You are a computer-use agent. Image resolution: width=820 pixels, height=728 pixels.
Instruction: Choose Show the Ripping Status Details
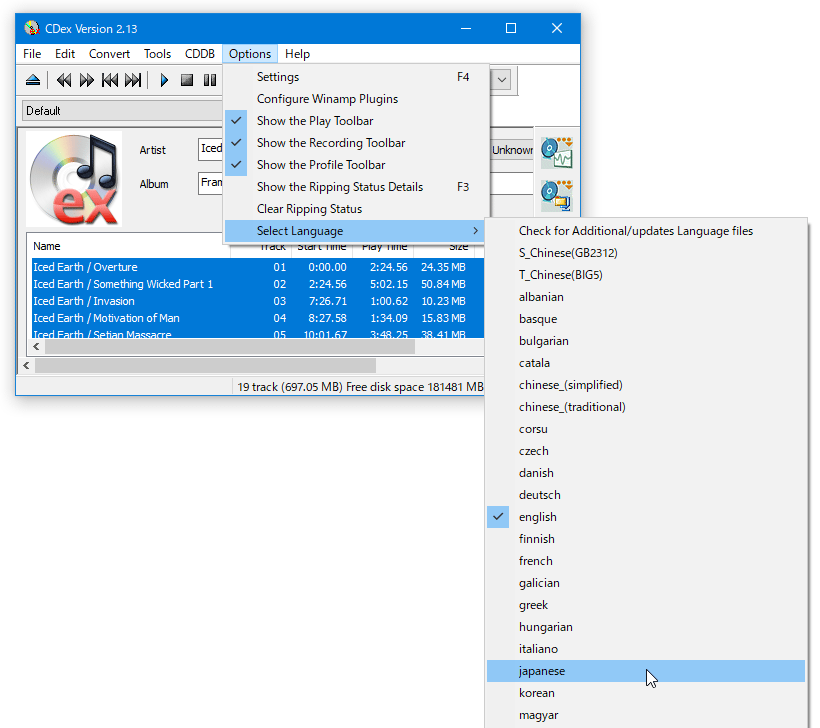(356, 187)
